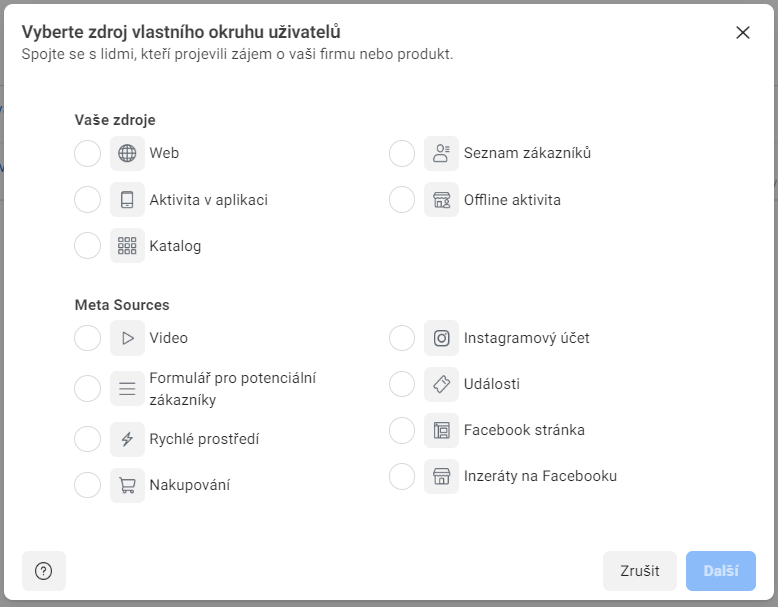Viewport: 778px width, 607px height.
Task: Click the shopping cart Nakupování icon
Action: tap(127, 485)
